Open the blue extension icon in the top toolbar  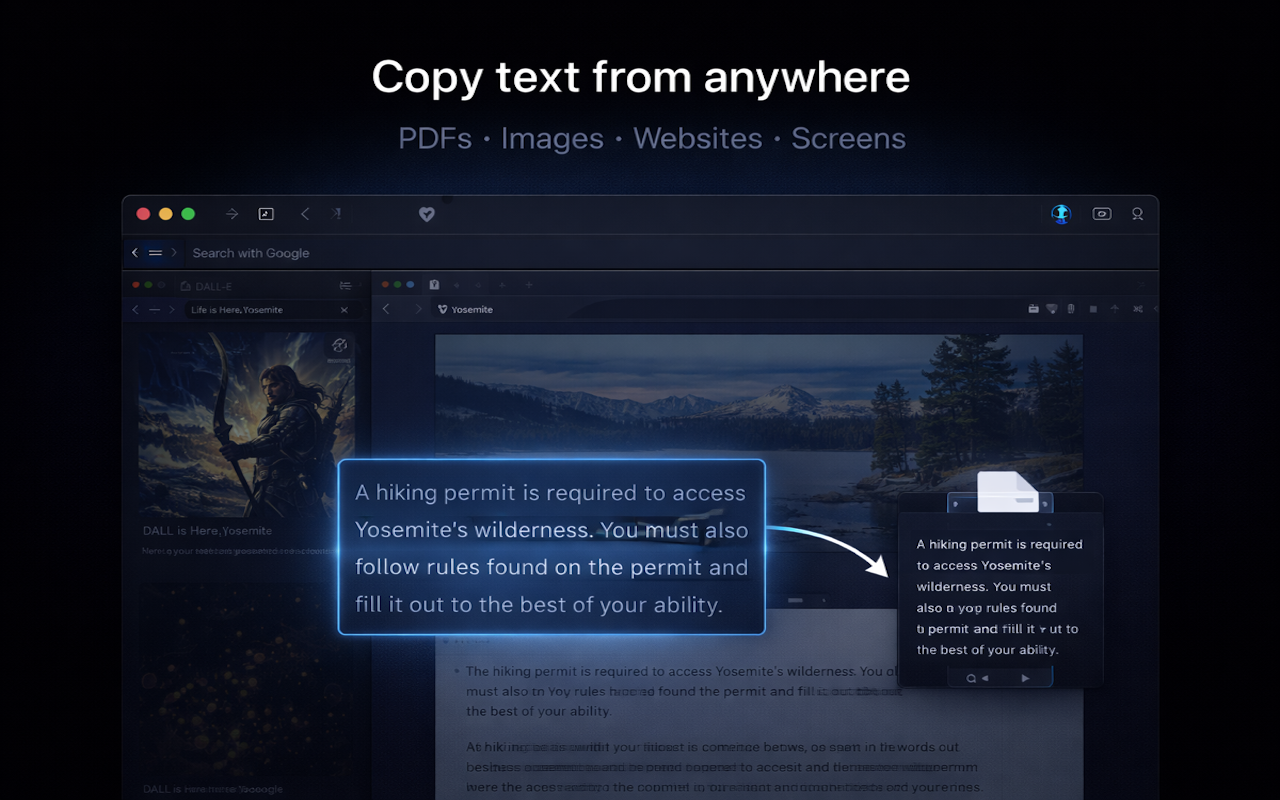pos(1061,213)
